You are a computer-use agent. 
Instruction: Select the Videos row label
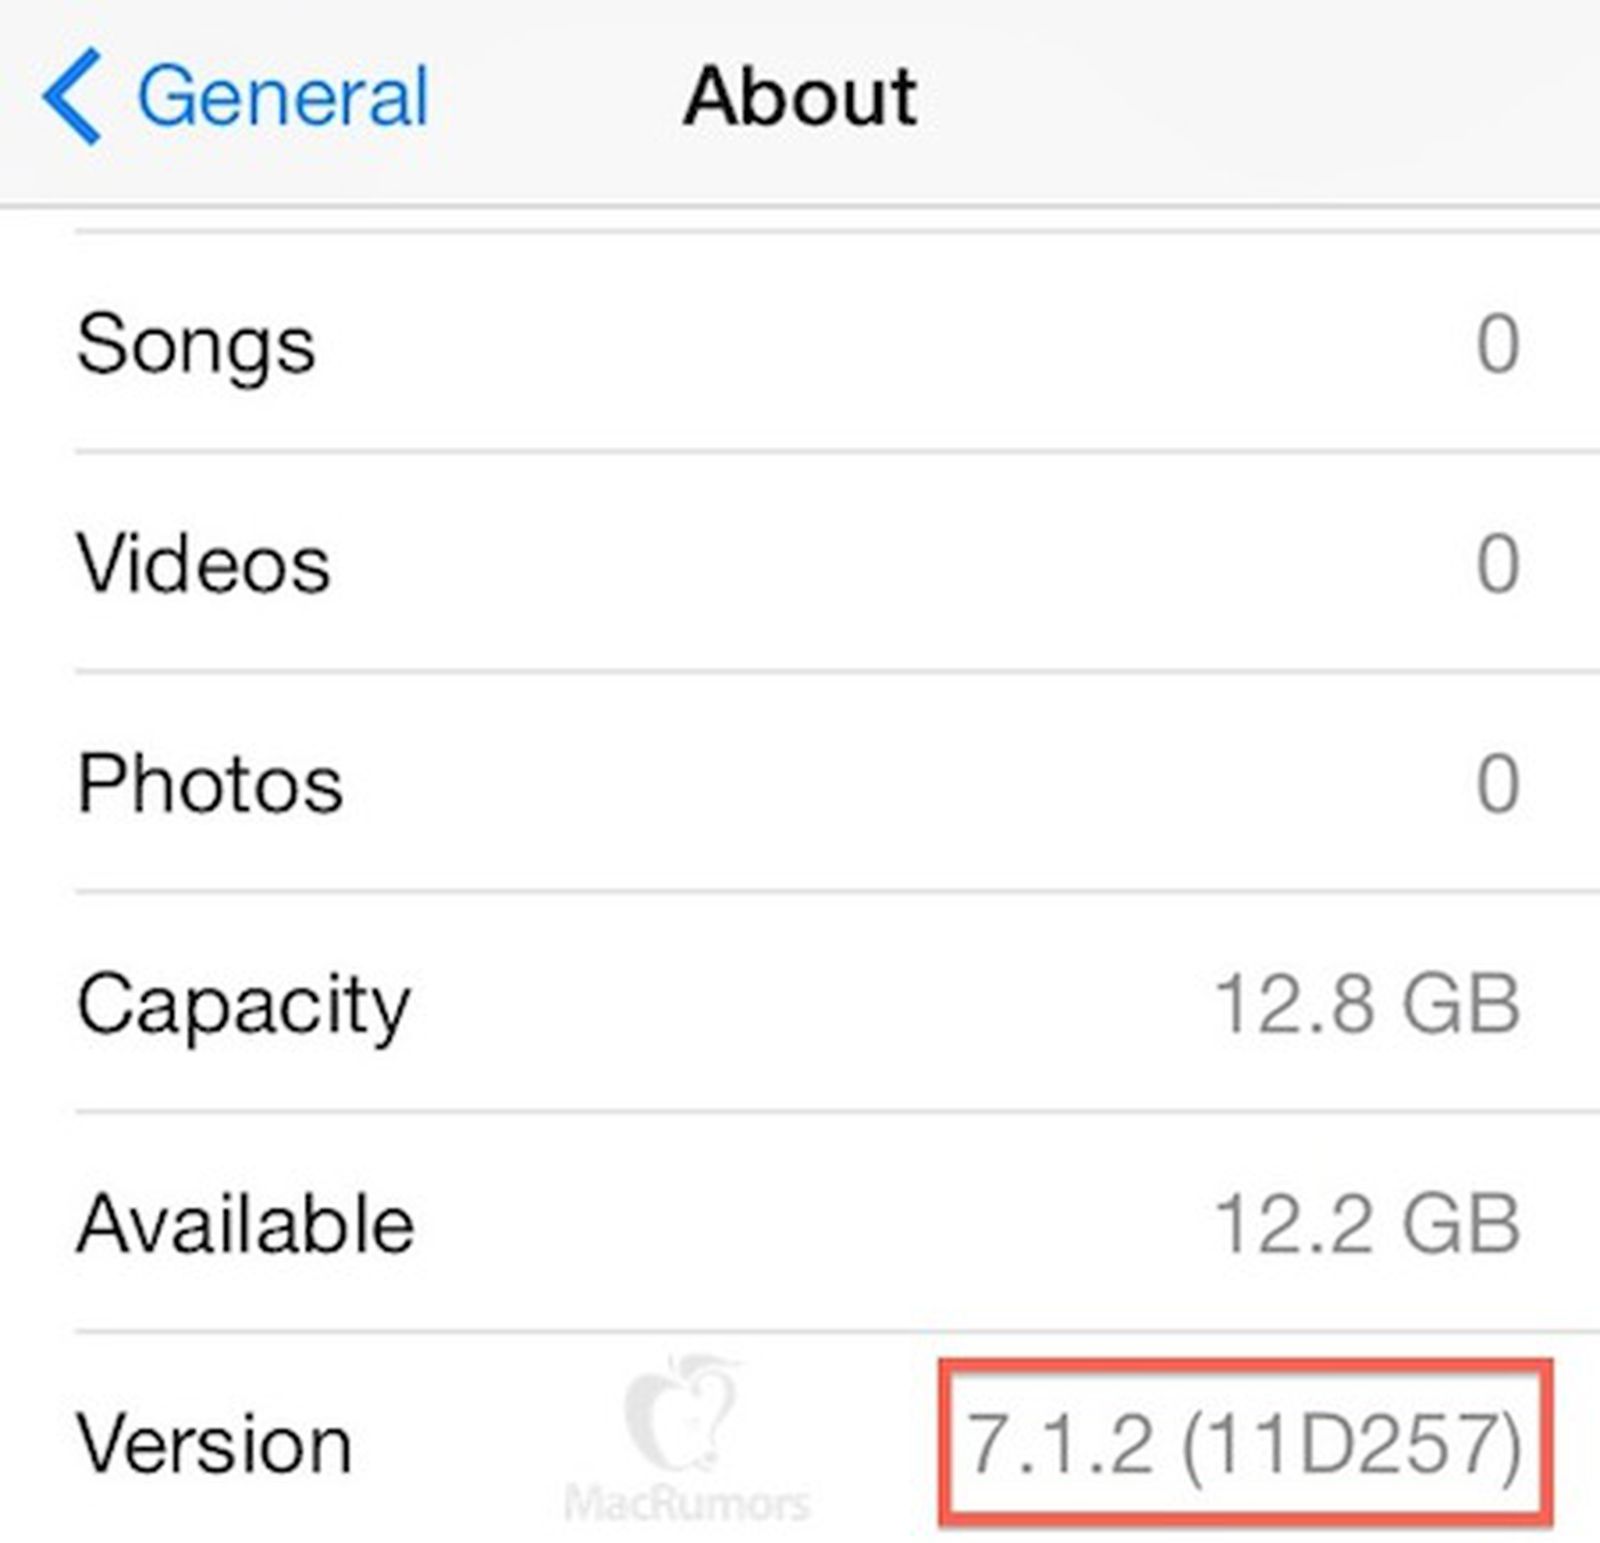(x=204, y=563)
